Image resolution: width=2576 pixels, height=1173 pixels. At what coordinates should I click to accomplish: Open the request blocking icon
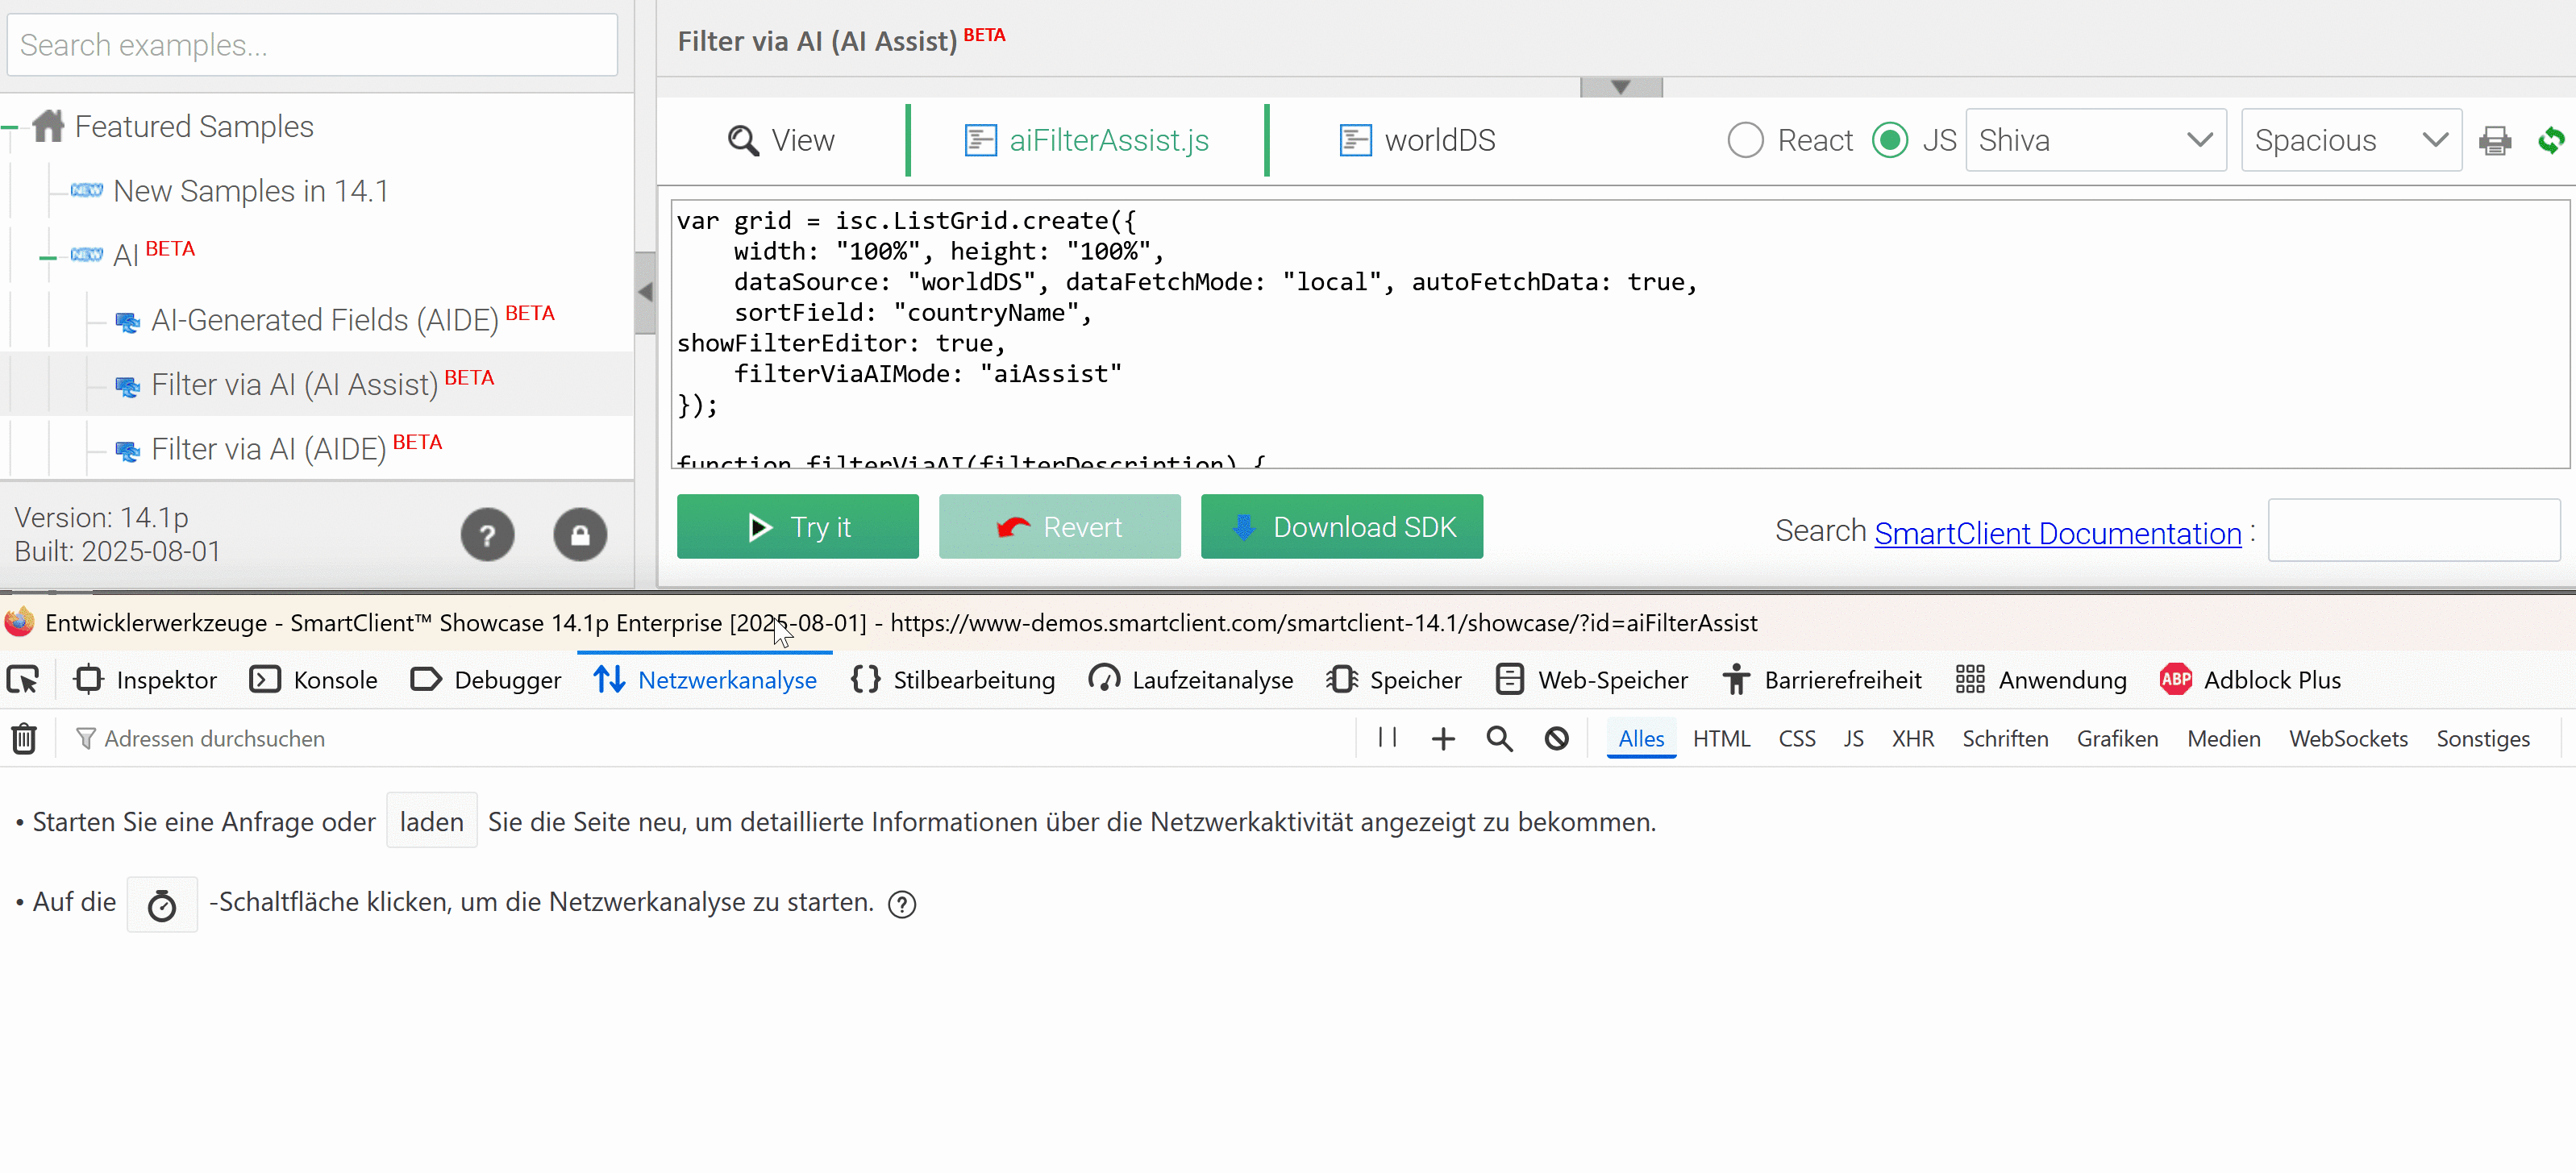(1556, 739)
